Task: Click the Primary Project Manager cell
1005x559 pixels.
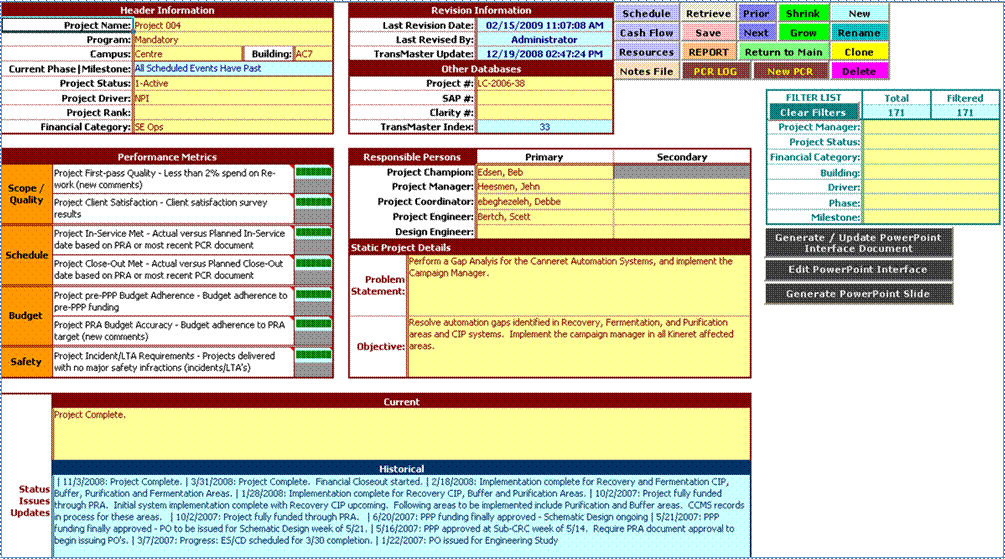Action: 545,187
